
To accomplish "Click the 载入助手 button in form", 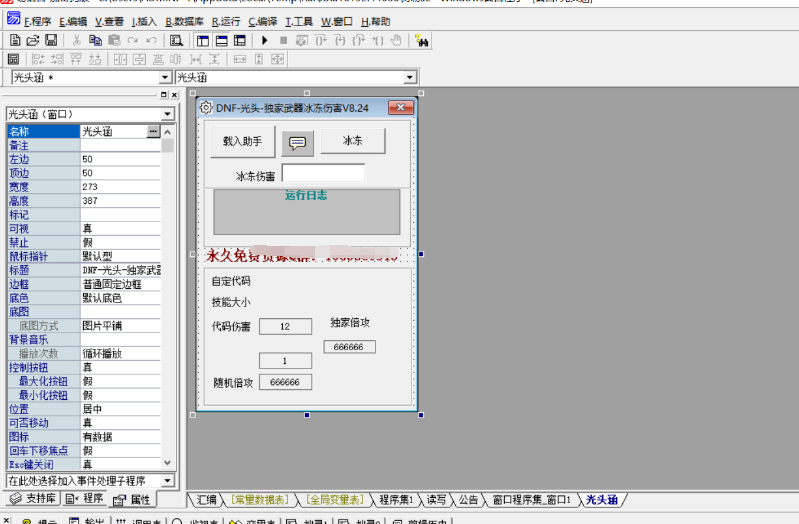I will pos(242,142).
